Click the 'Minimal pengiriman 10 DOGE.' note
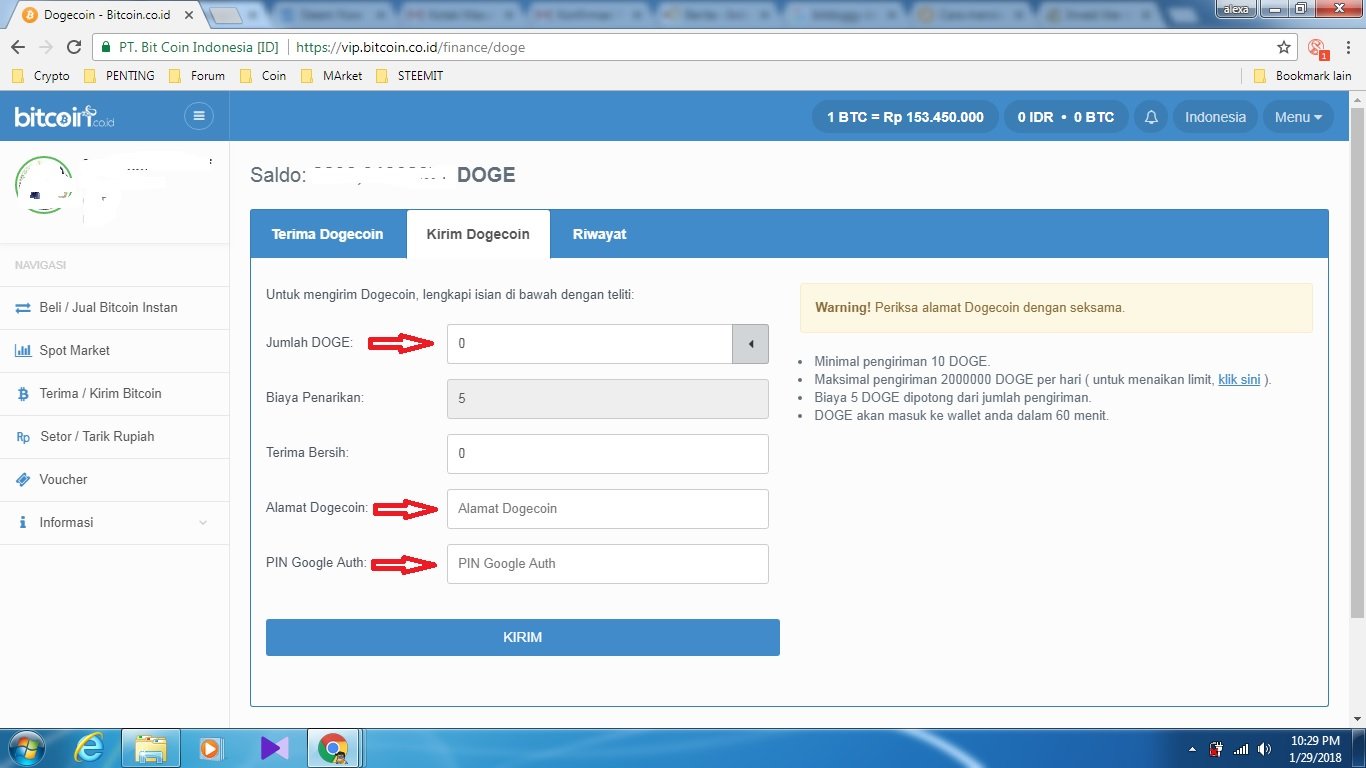Screen dimensions: 1366x768 pyautogui.click(x=902, y=362)
